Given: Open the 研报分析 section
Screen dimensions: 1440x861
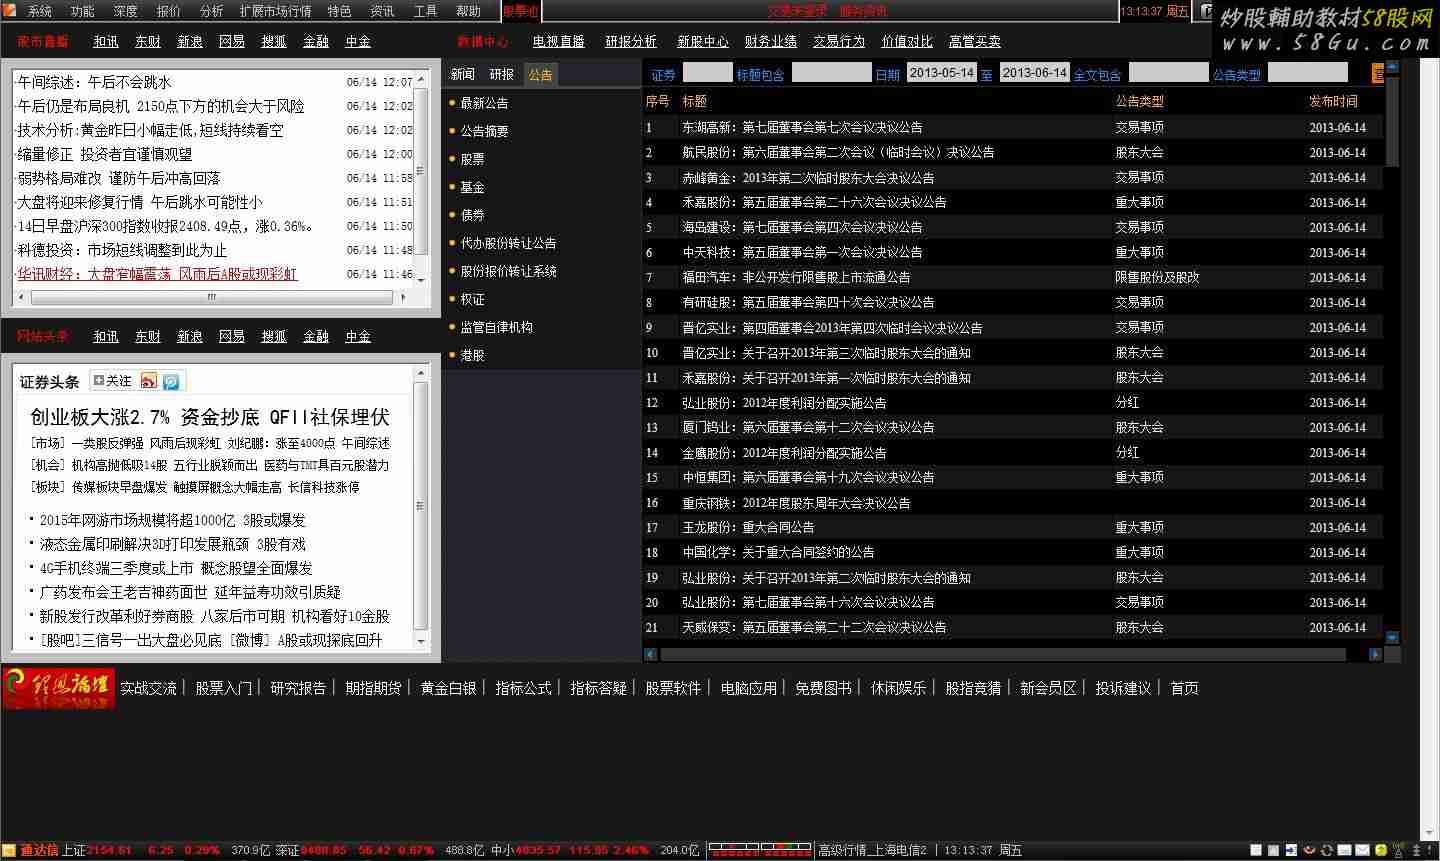Looking at the screenshot, I should coord(631,42).
